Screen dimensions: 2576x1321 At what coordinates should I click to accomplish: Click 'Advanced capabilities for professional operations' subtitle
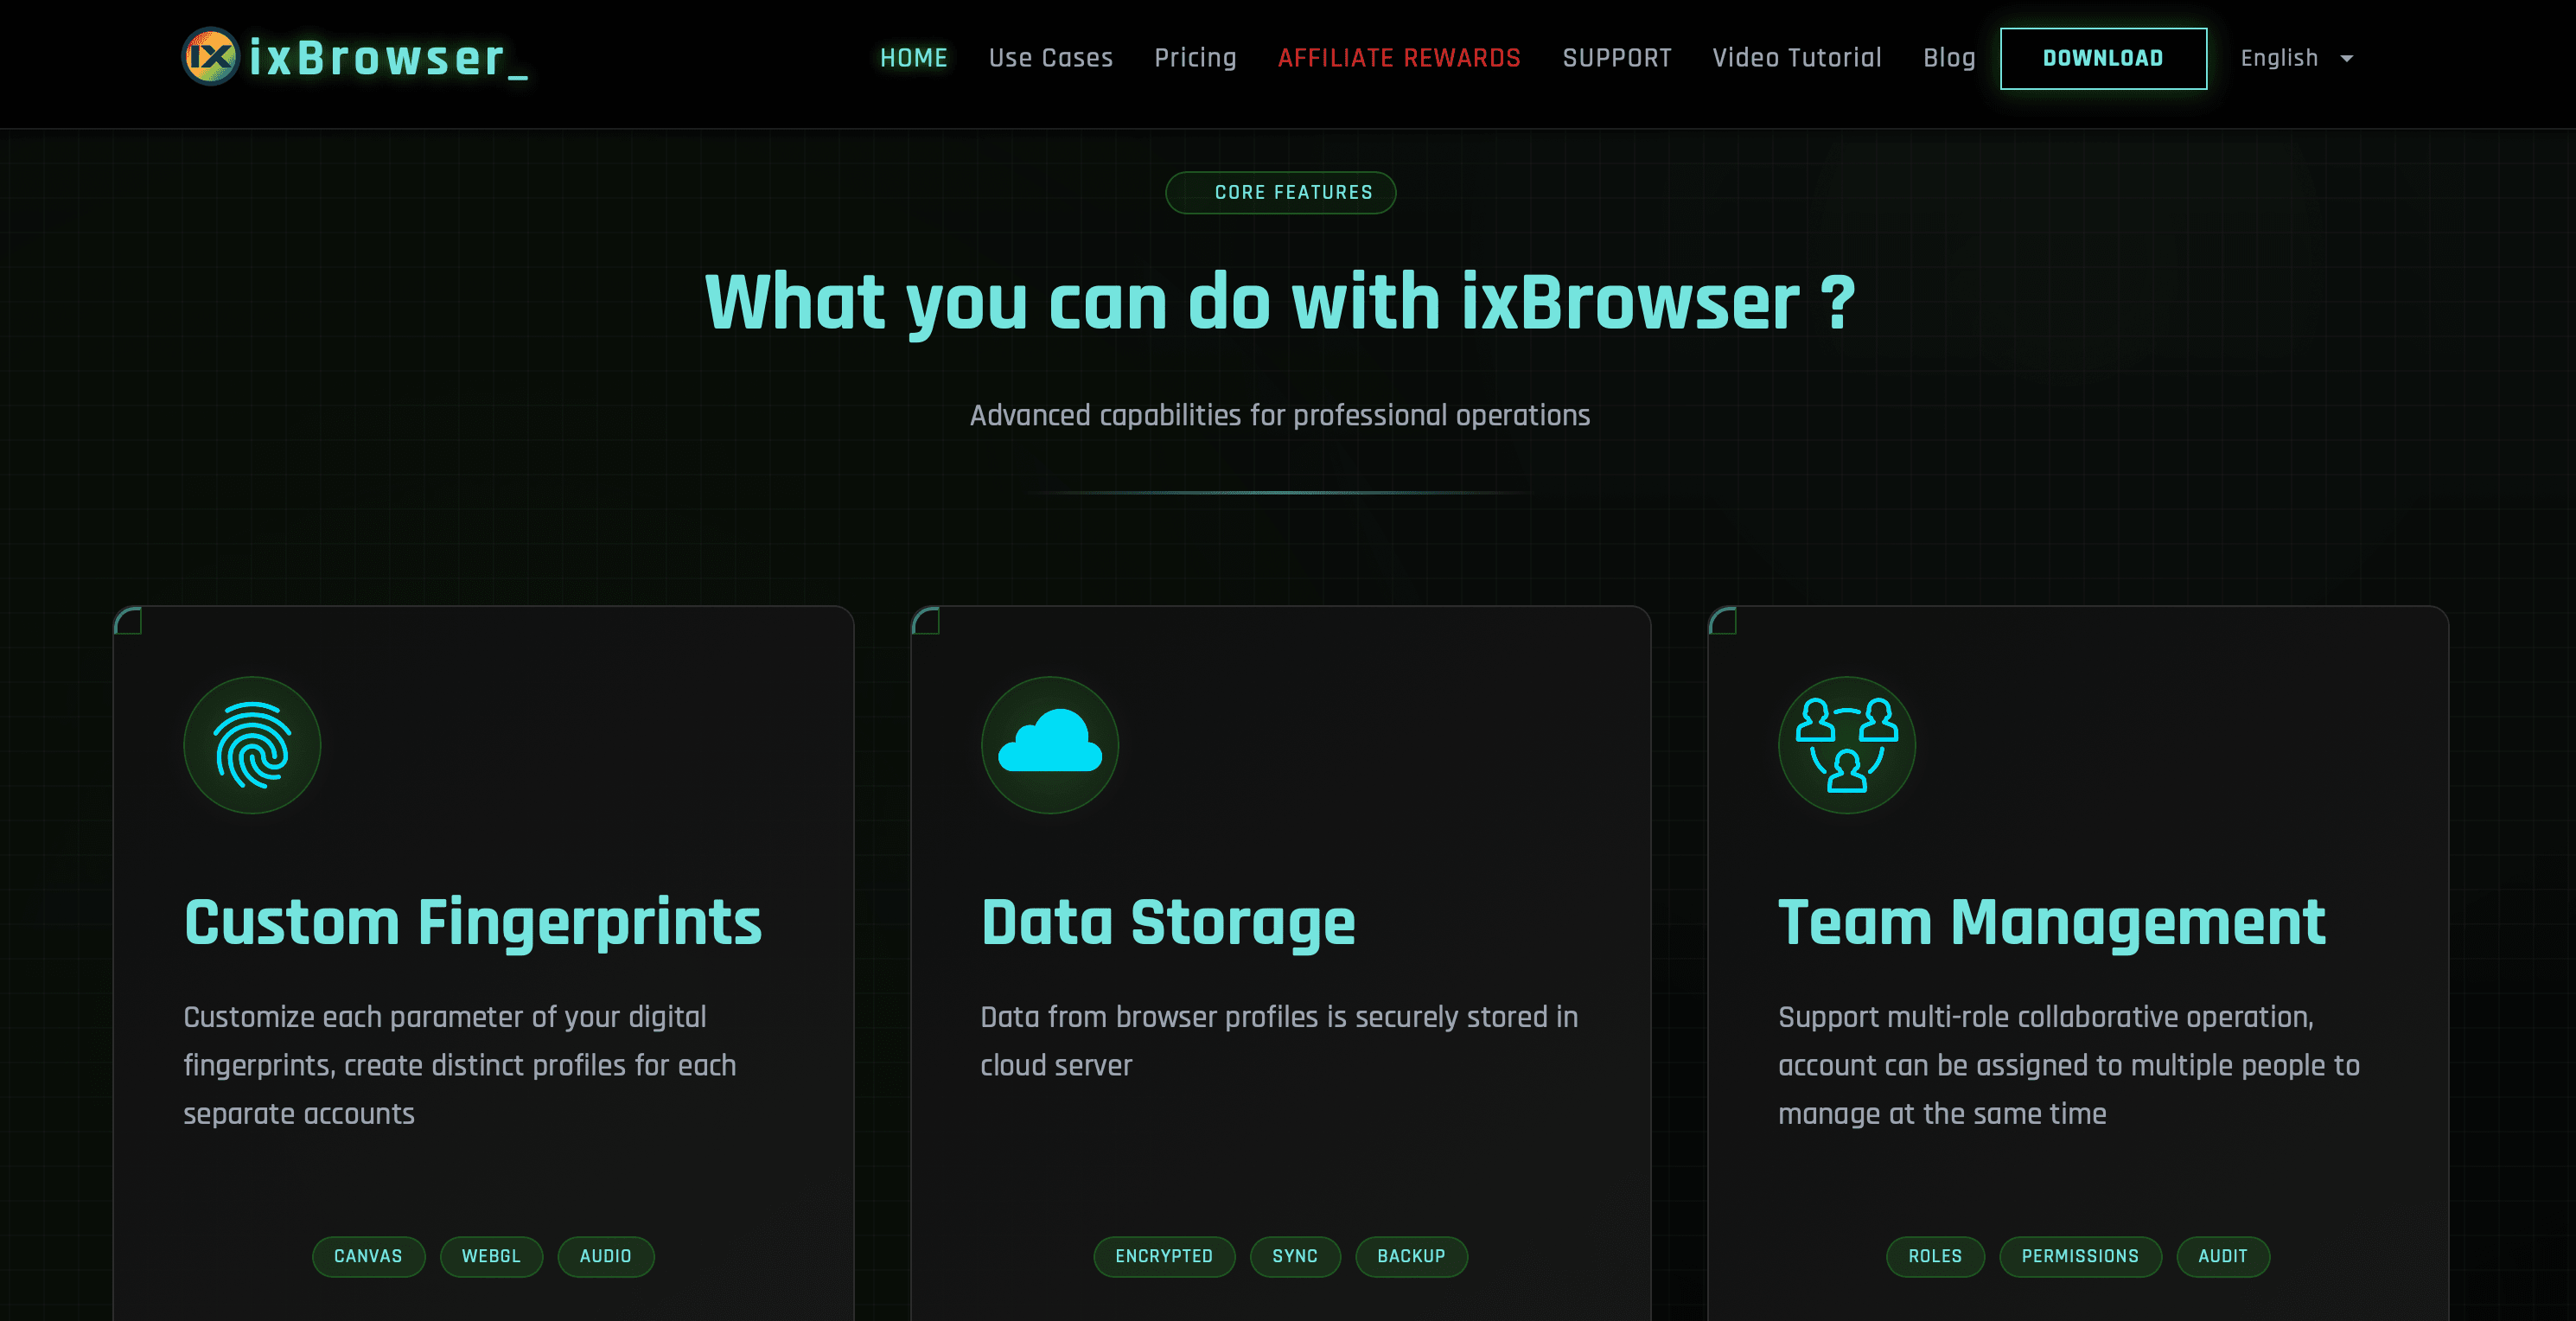pos(1280,415)
